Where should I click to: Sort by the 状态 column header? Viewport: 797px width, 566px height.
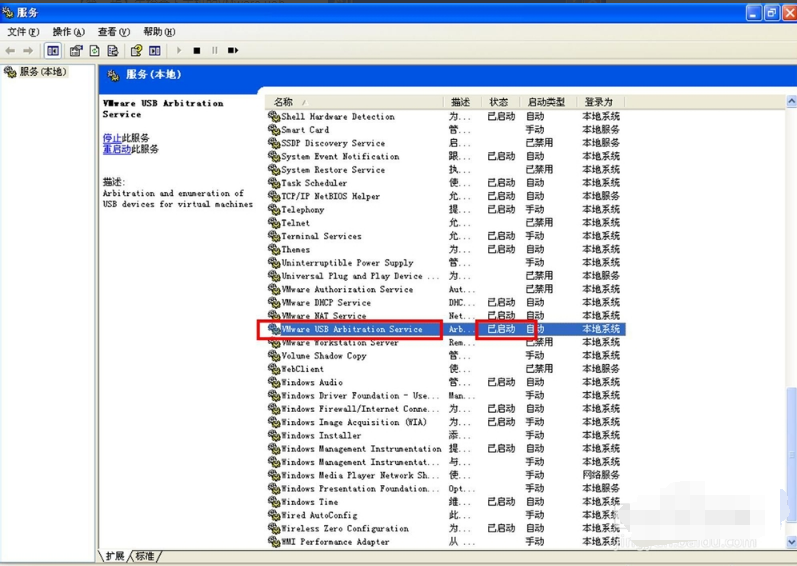[500, 102]
